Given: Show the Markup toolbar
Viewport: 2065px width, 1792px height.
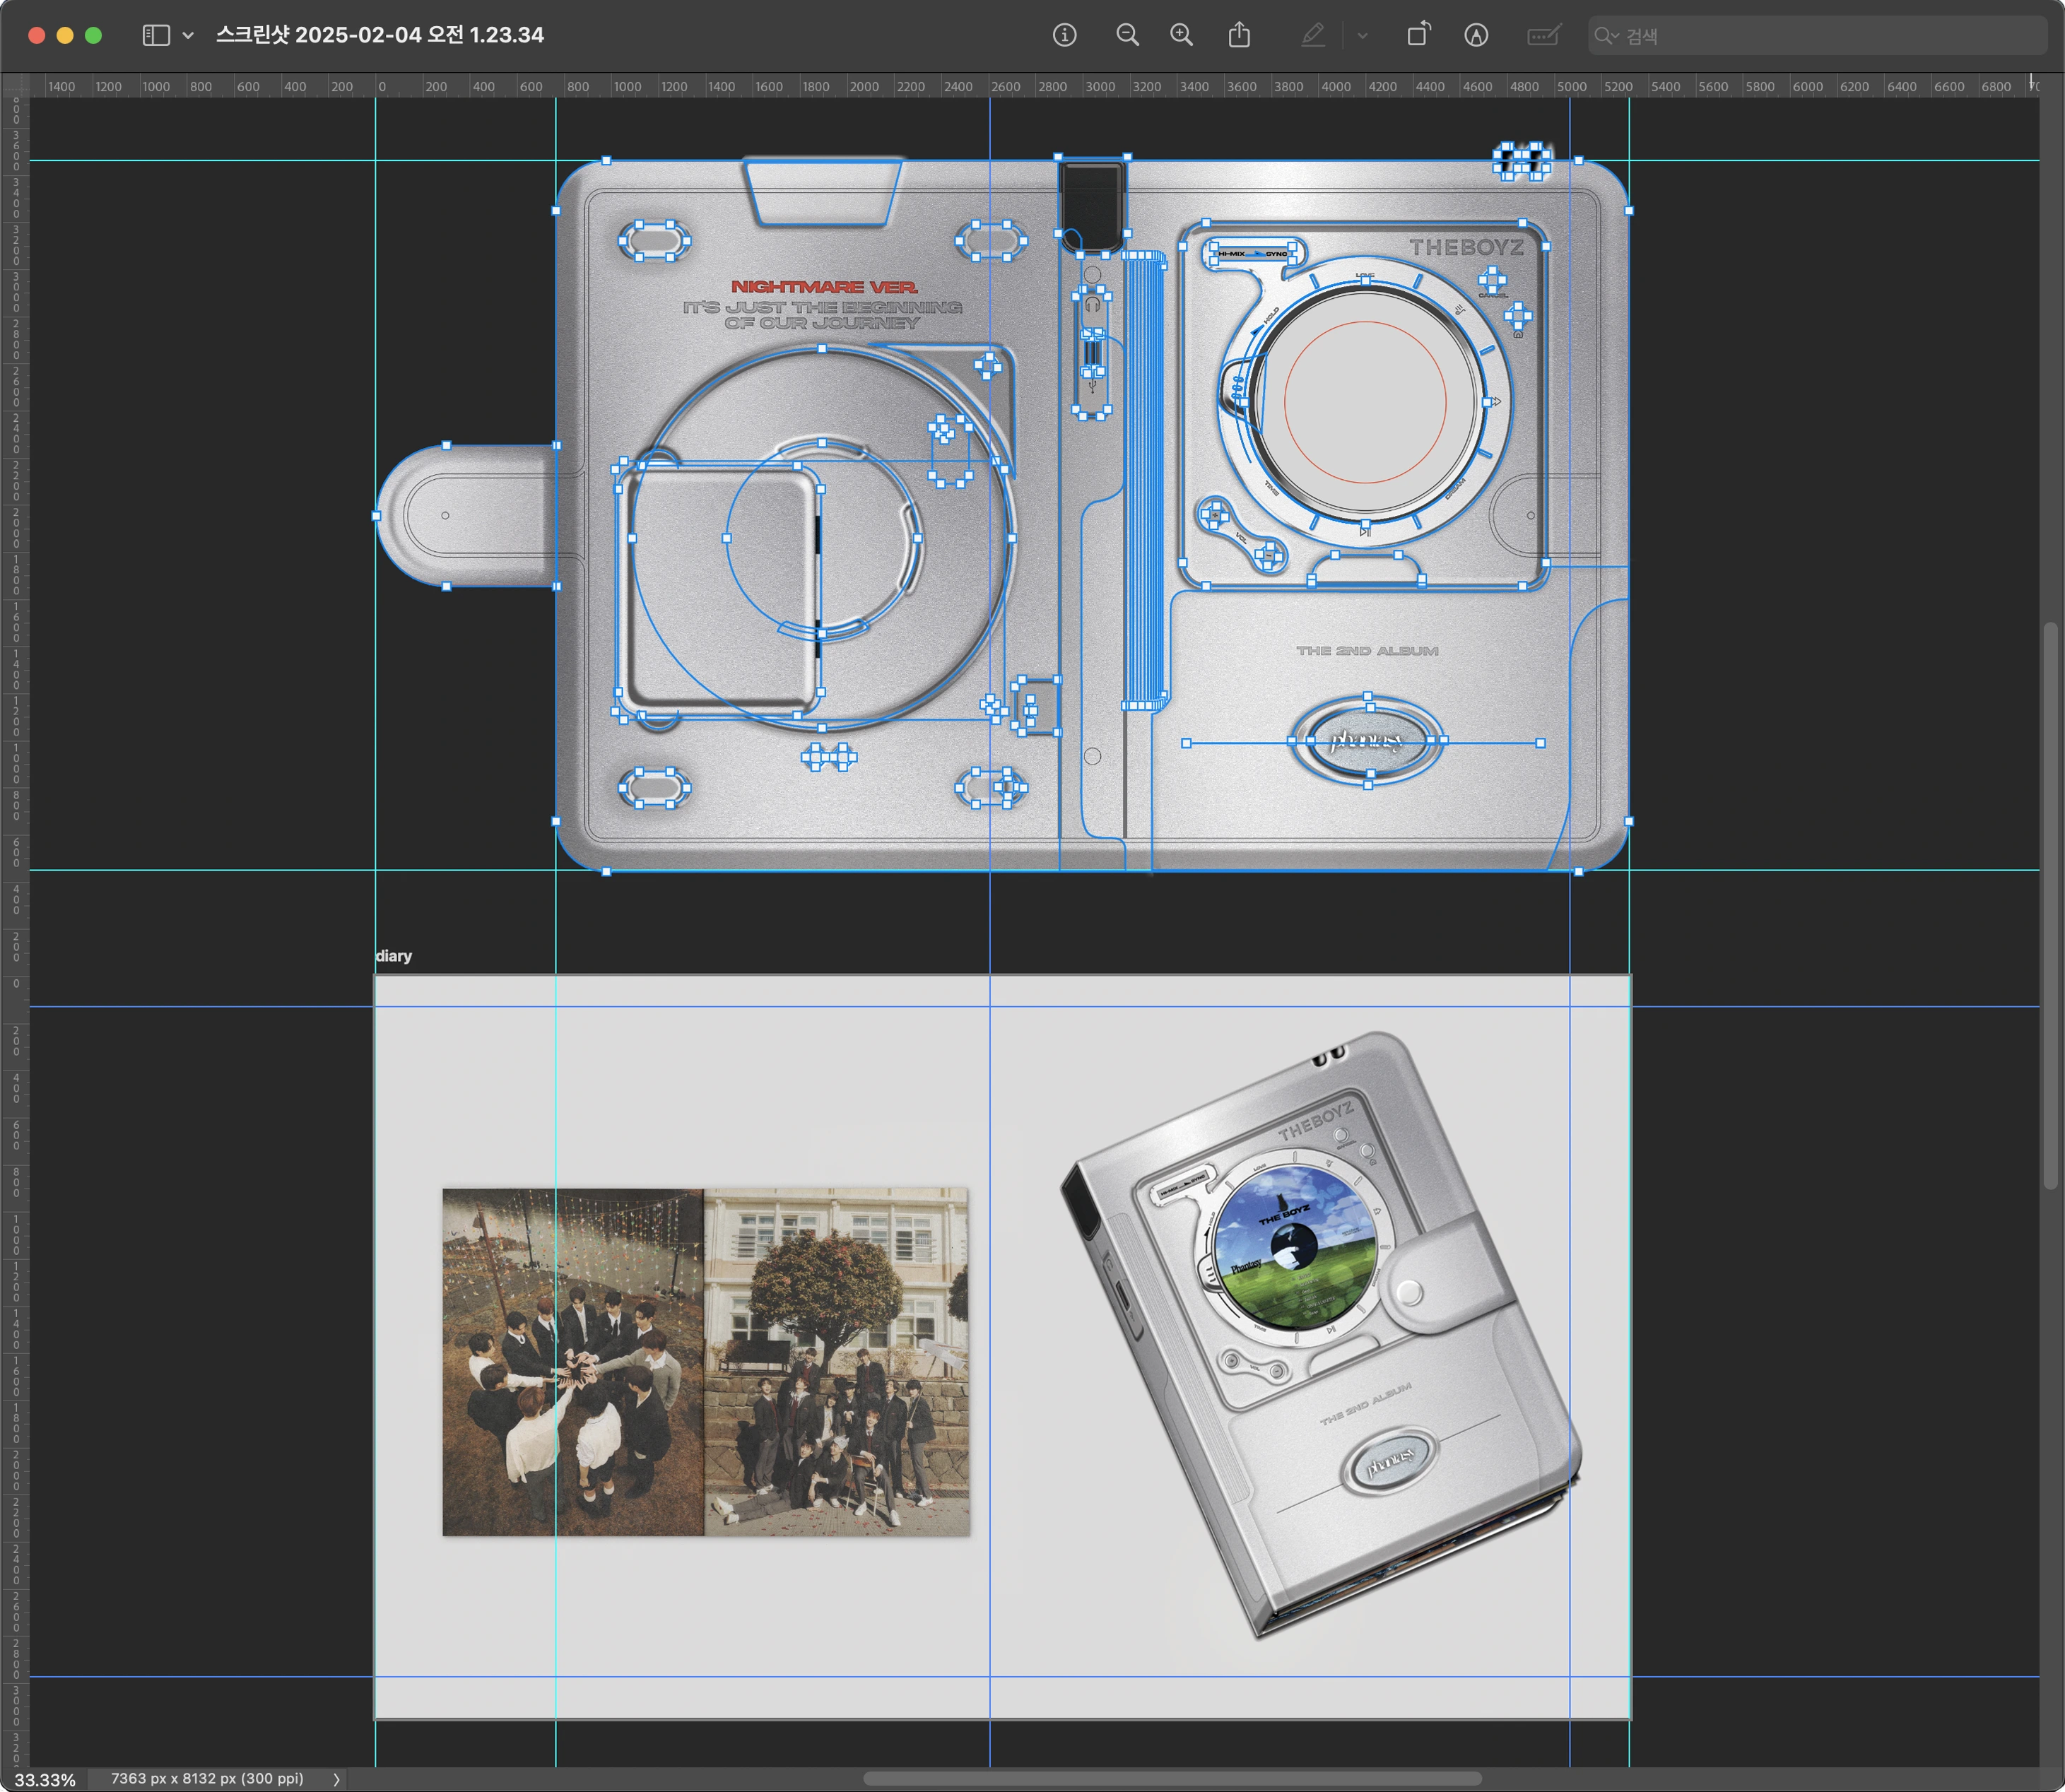Looking at the screenshot, I should coord(1476,36).
